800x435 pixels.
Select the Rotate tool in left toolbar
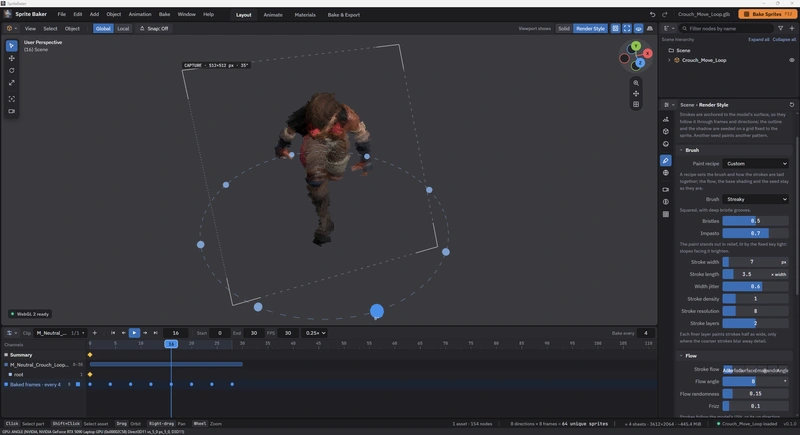pos(11,70)
